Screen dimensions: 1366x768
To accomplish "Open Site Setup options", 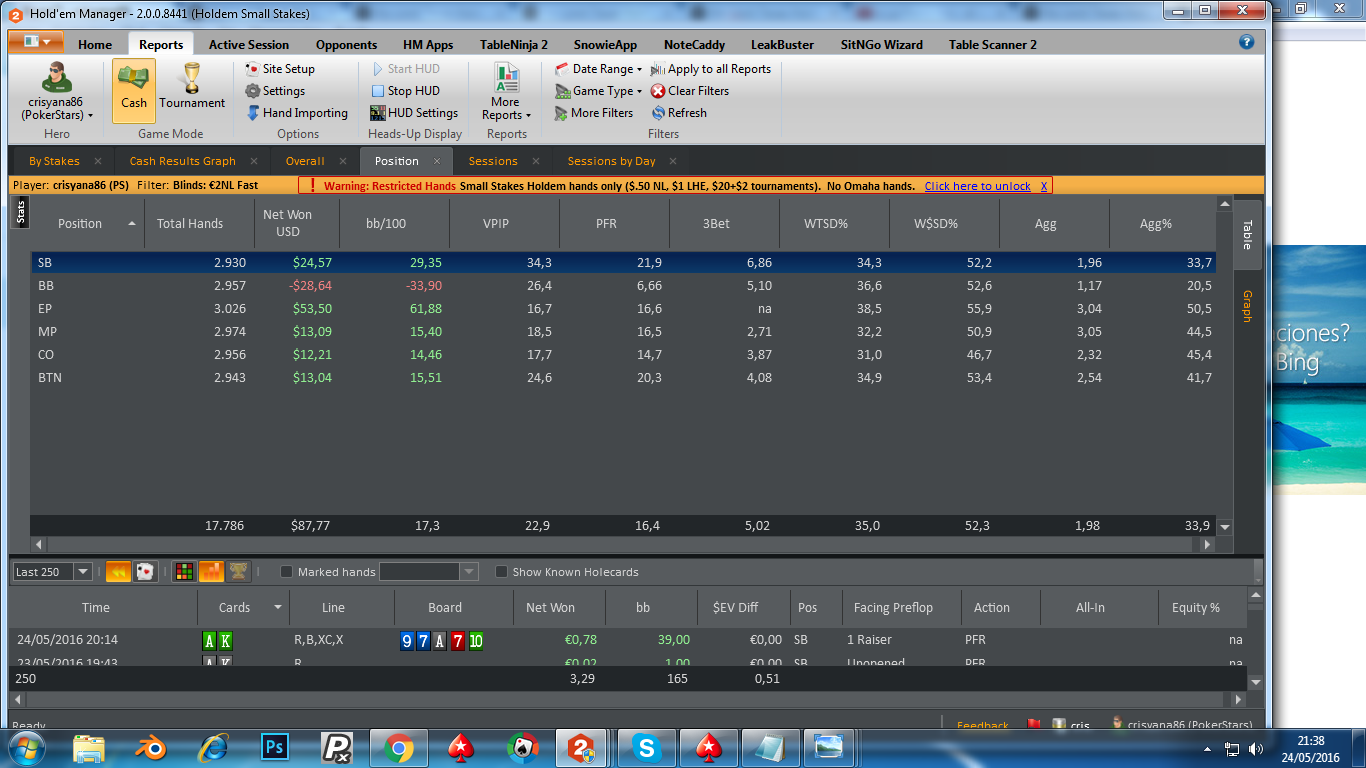I will tap(280, 69).
